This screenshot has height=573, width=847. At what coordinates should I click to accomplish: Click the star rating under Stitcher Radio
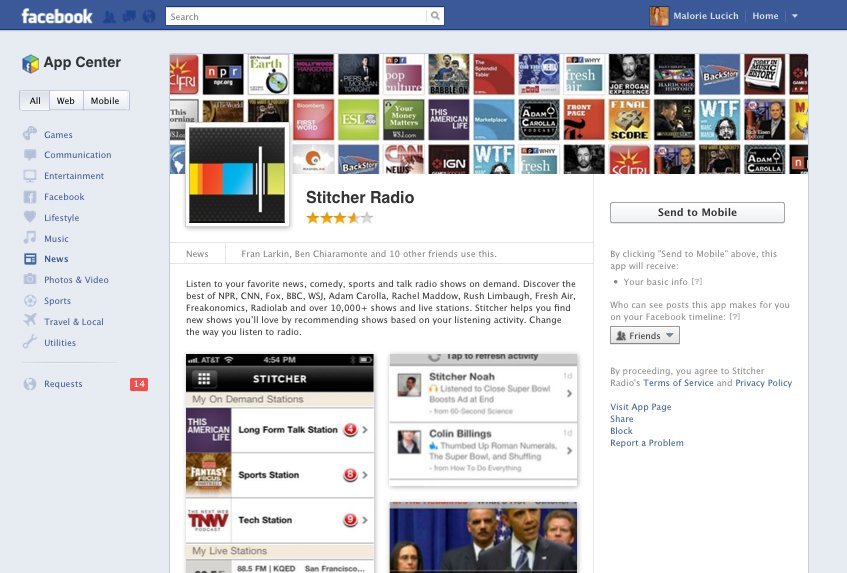point(339,217)
